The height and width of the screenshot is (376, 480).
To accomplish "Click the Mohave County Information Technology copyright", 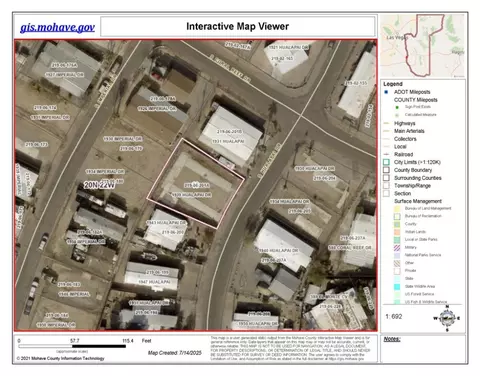I will point(60,359).
